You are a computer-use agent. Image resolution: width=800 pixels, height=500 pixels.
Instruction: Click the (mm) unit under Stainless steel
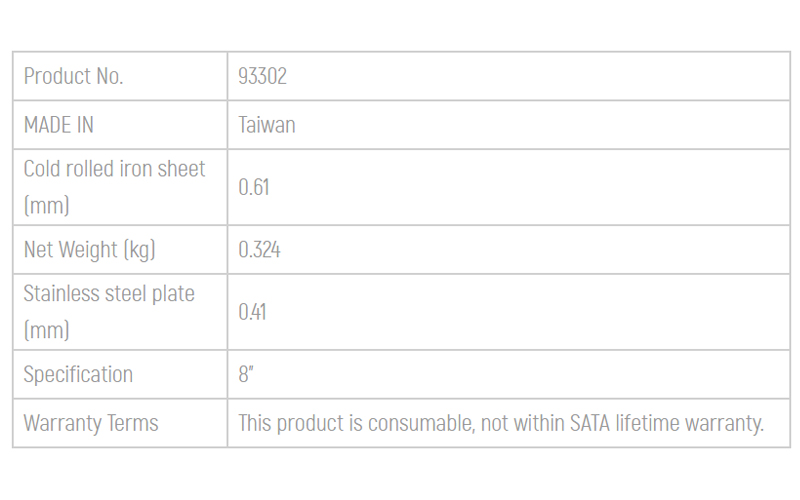coord(46,330)
